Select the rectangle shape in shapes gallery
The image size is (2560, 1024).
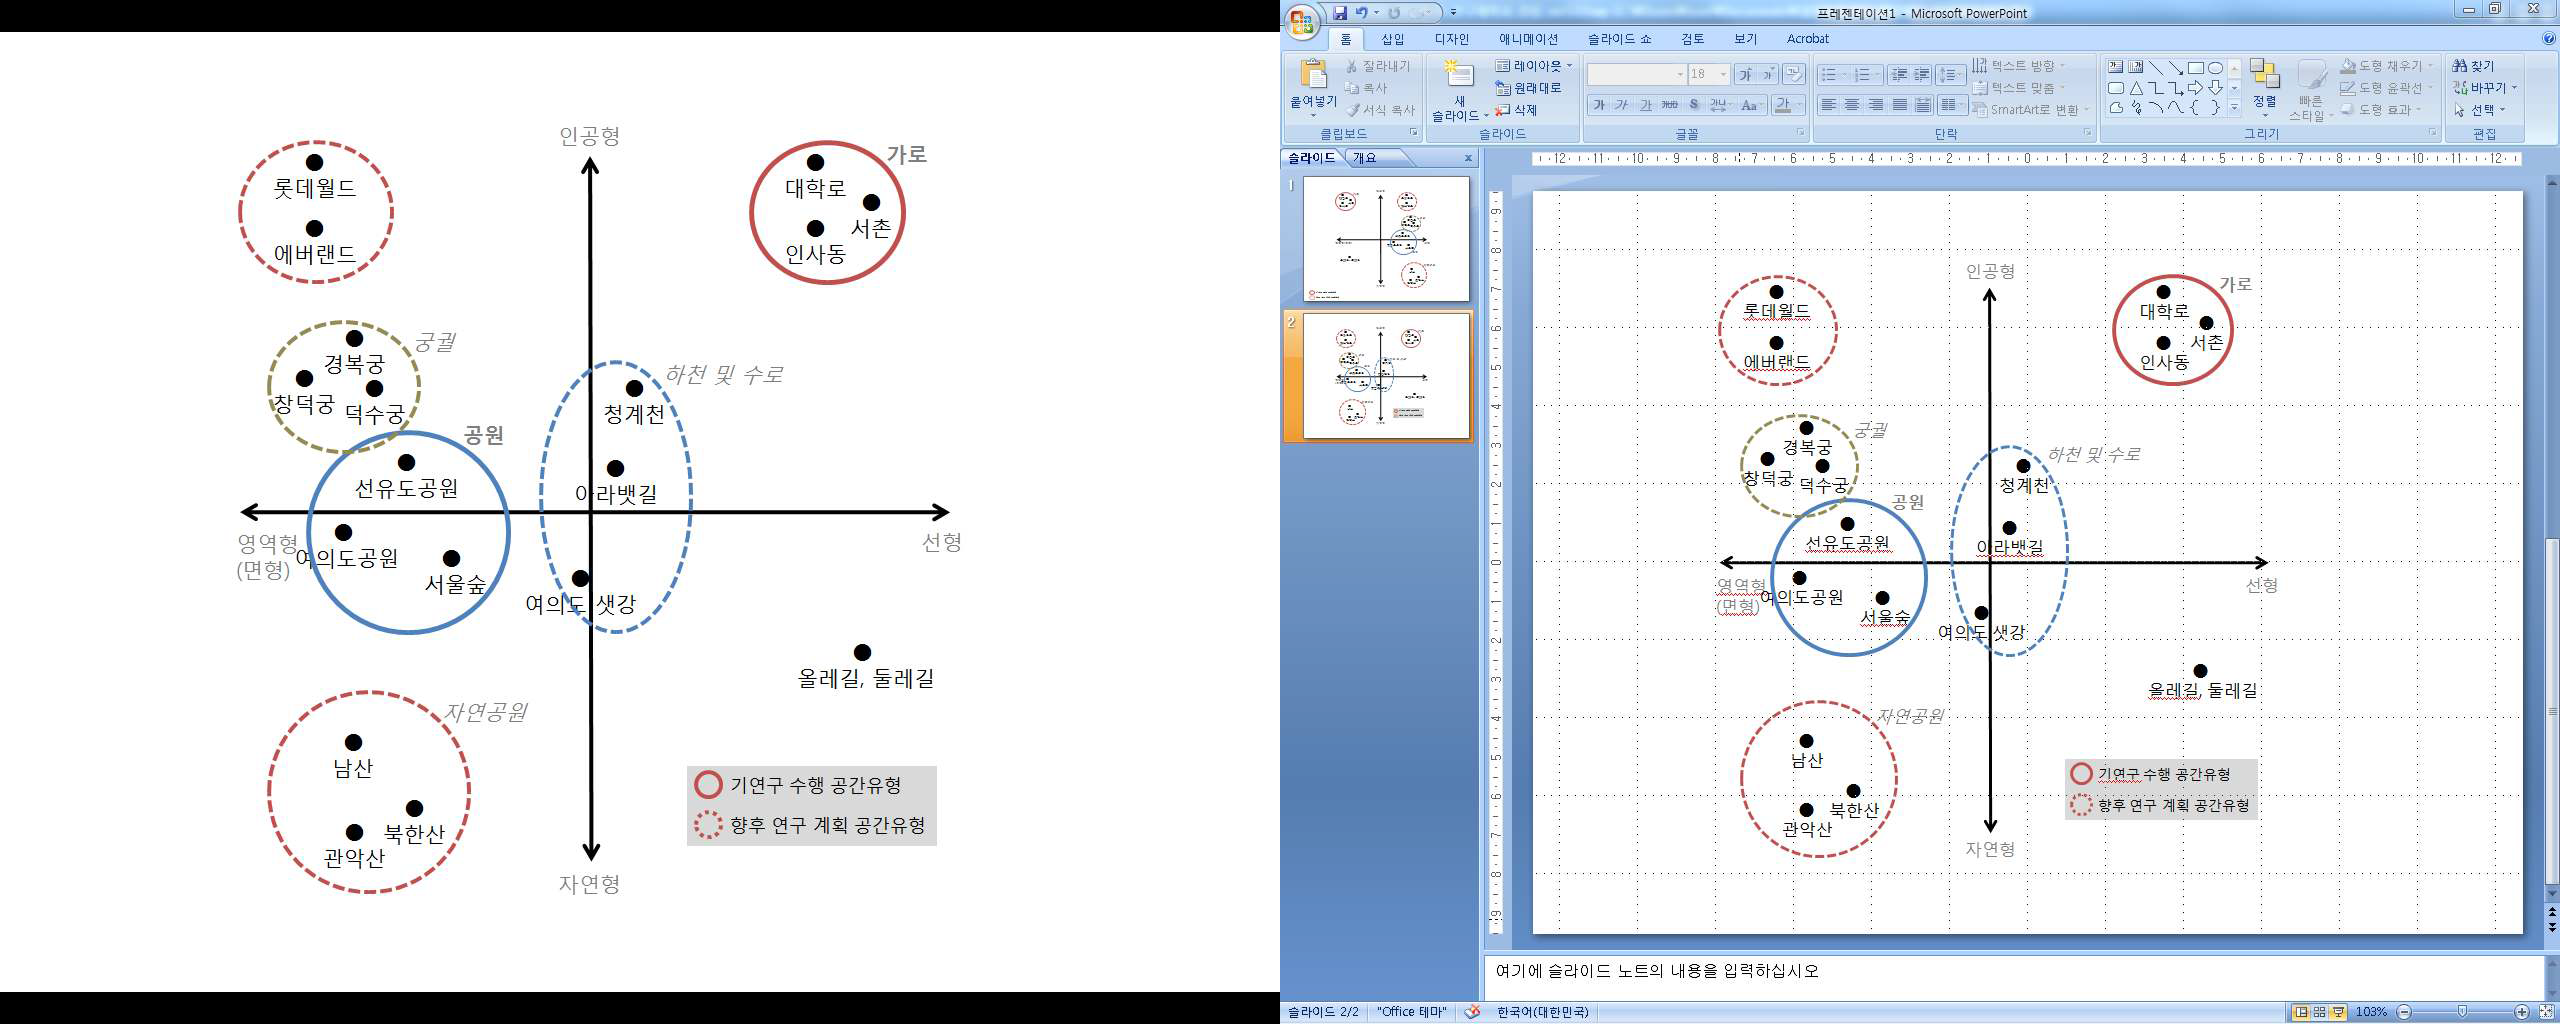point(2195,68)
